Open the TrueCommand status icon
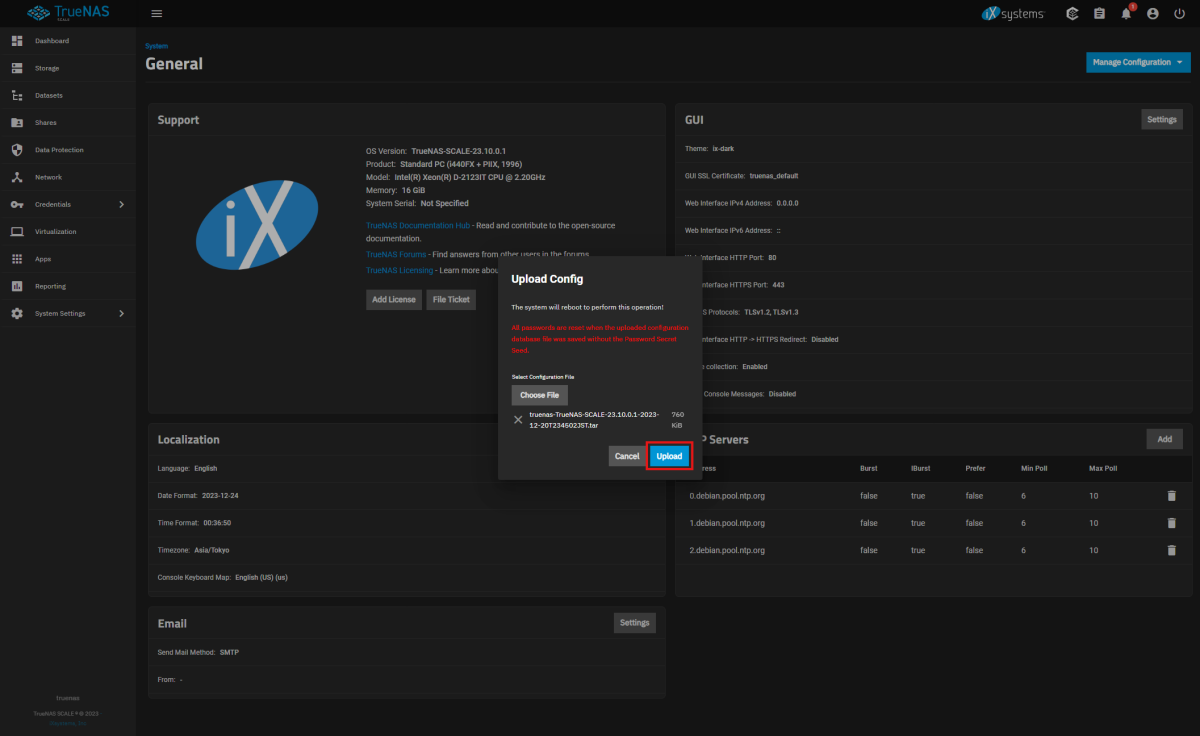 [x=1073, y=14]
